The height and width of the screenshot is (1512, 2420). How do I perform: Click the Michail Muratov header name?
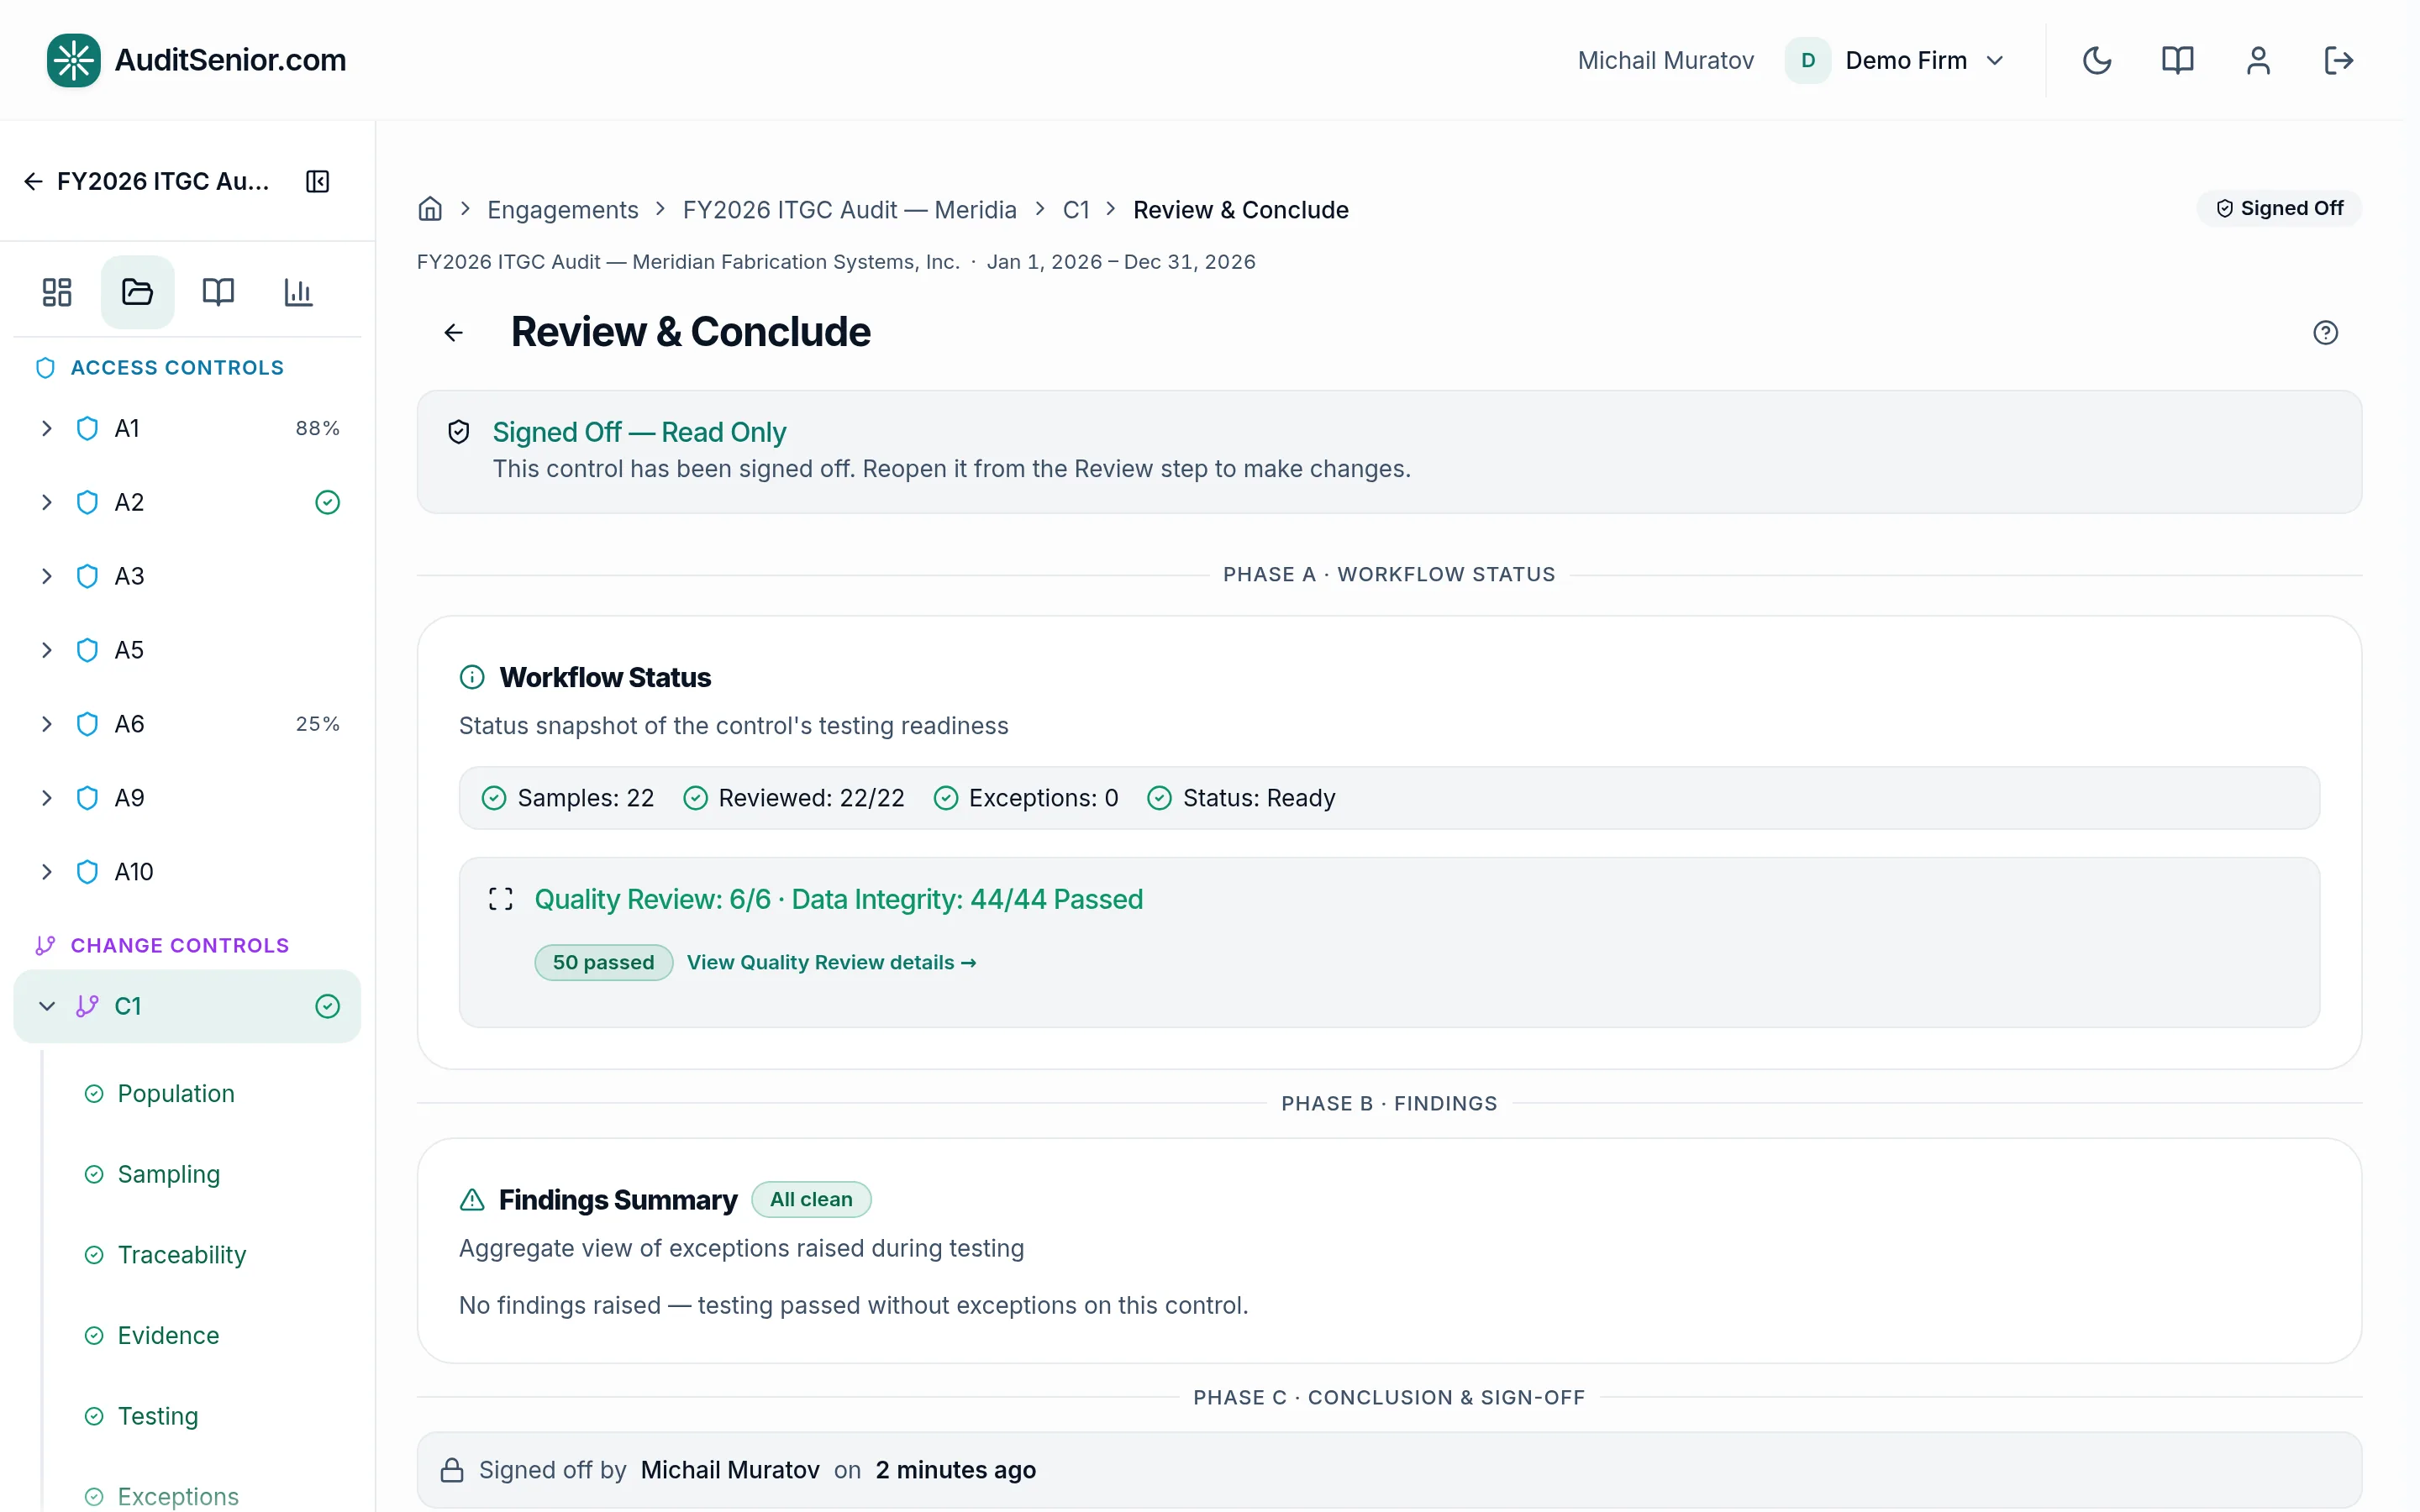tap(1666, 60)
